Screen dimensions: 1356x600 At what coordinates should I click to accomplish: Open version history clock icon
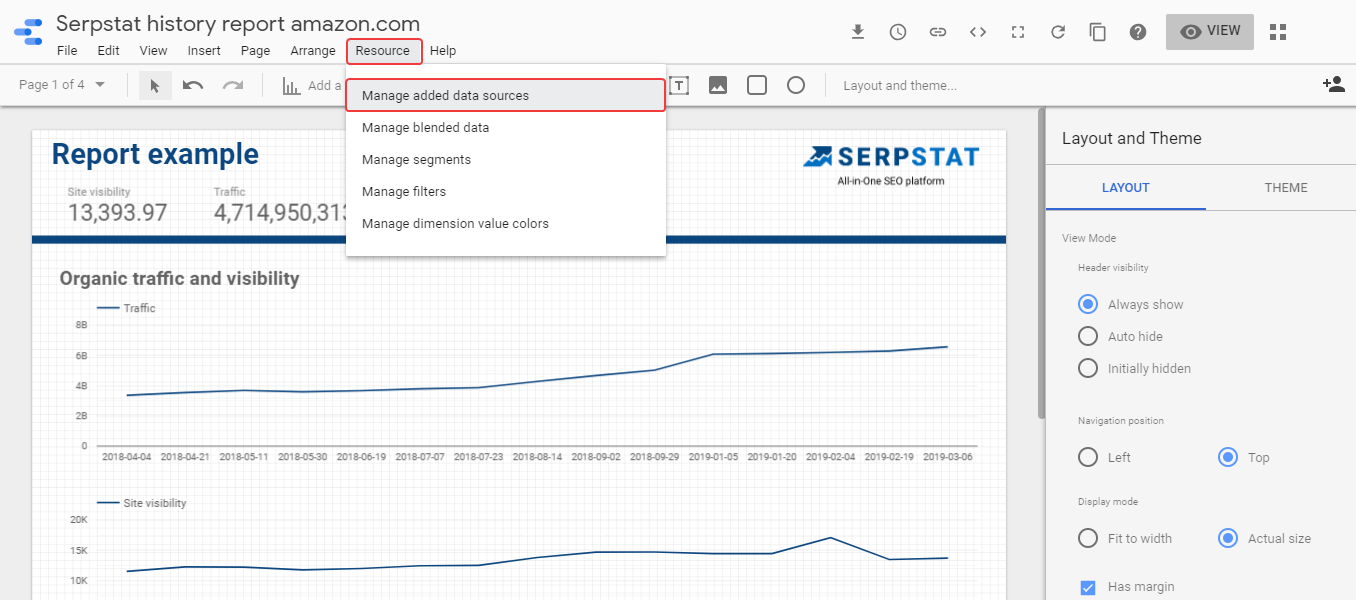click(x=898, y=32)
